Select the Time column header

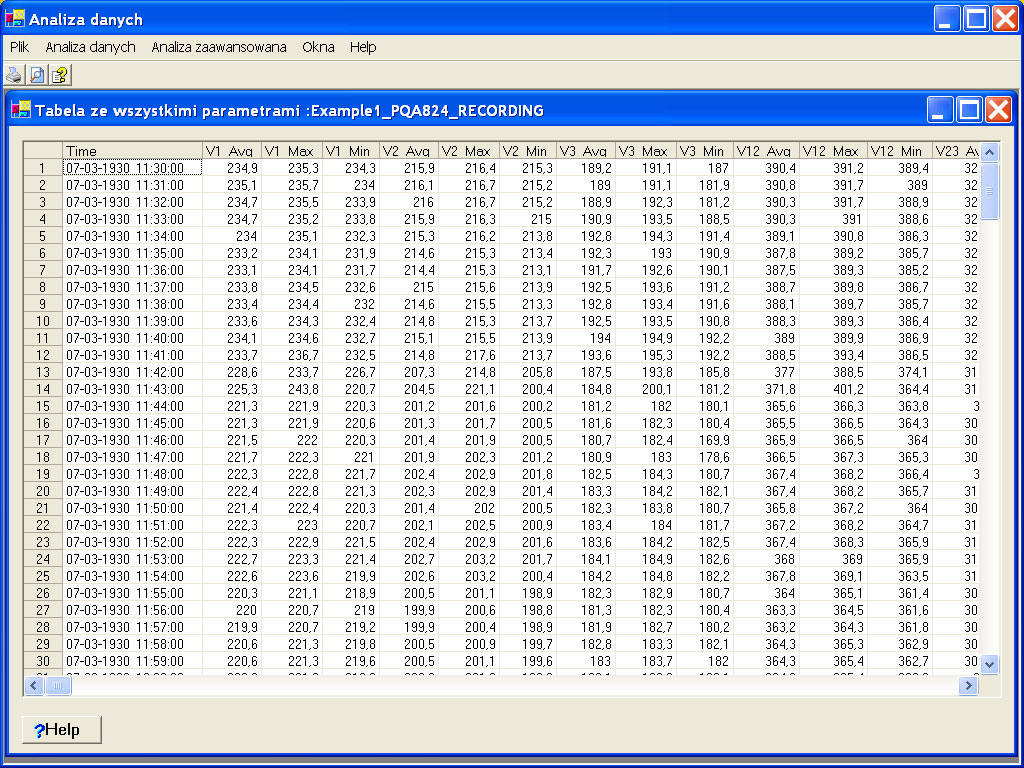click(132, 151)
